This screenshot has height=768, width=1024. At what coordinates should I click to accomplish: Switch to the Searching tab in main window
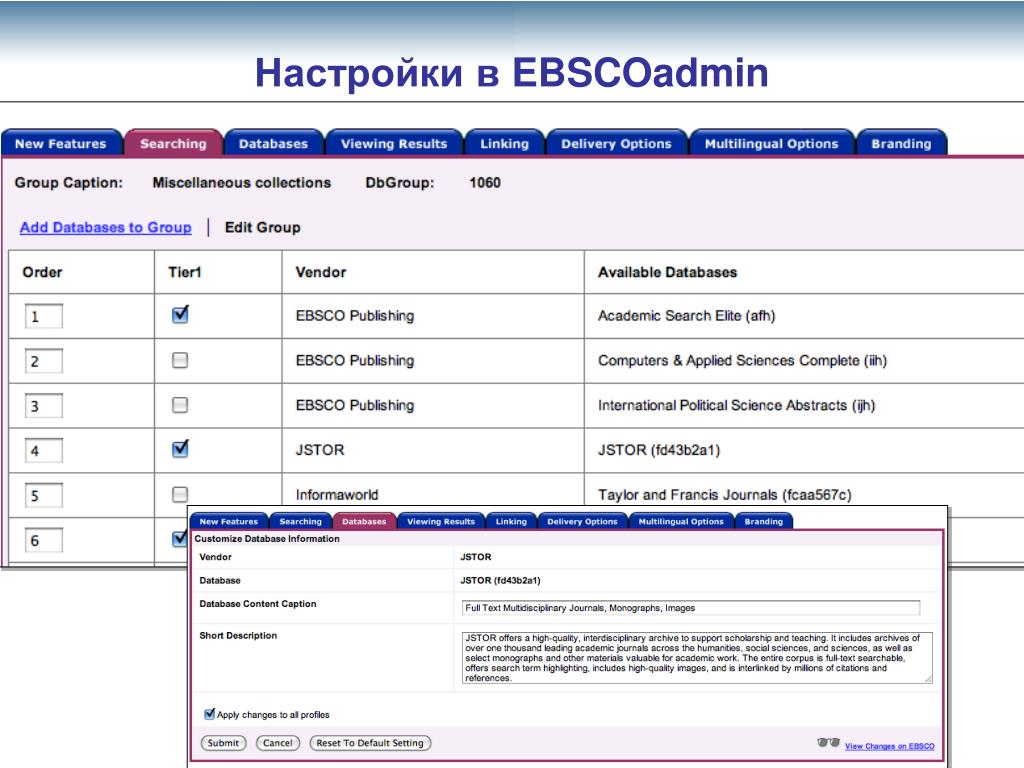coord(173,143)
